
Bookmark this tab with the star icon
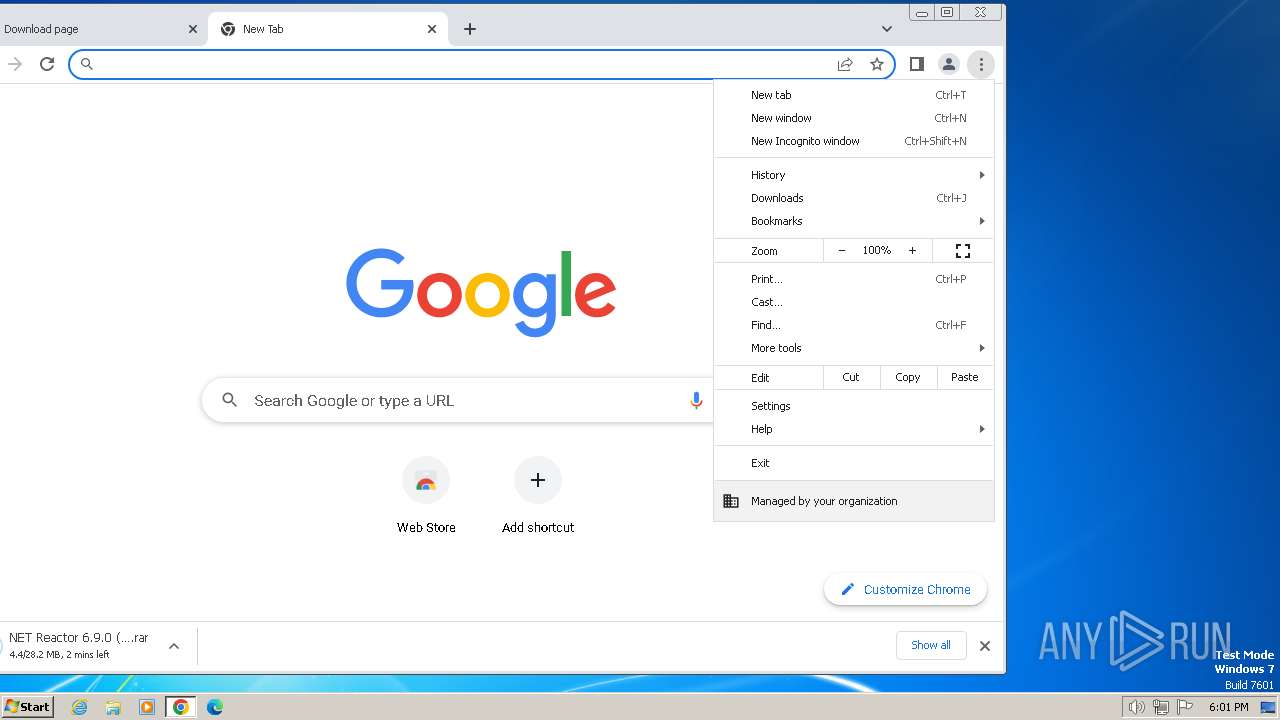877,64
